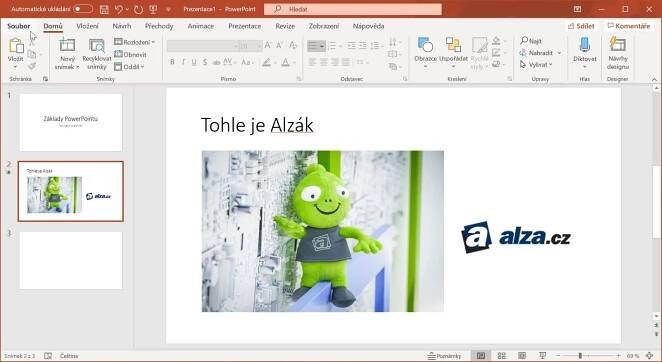Open the Undo history dropdown arrow
662x362 pixels.
tap(127, 9)
